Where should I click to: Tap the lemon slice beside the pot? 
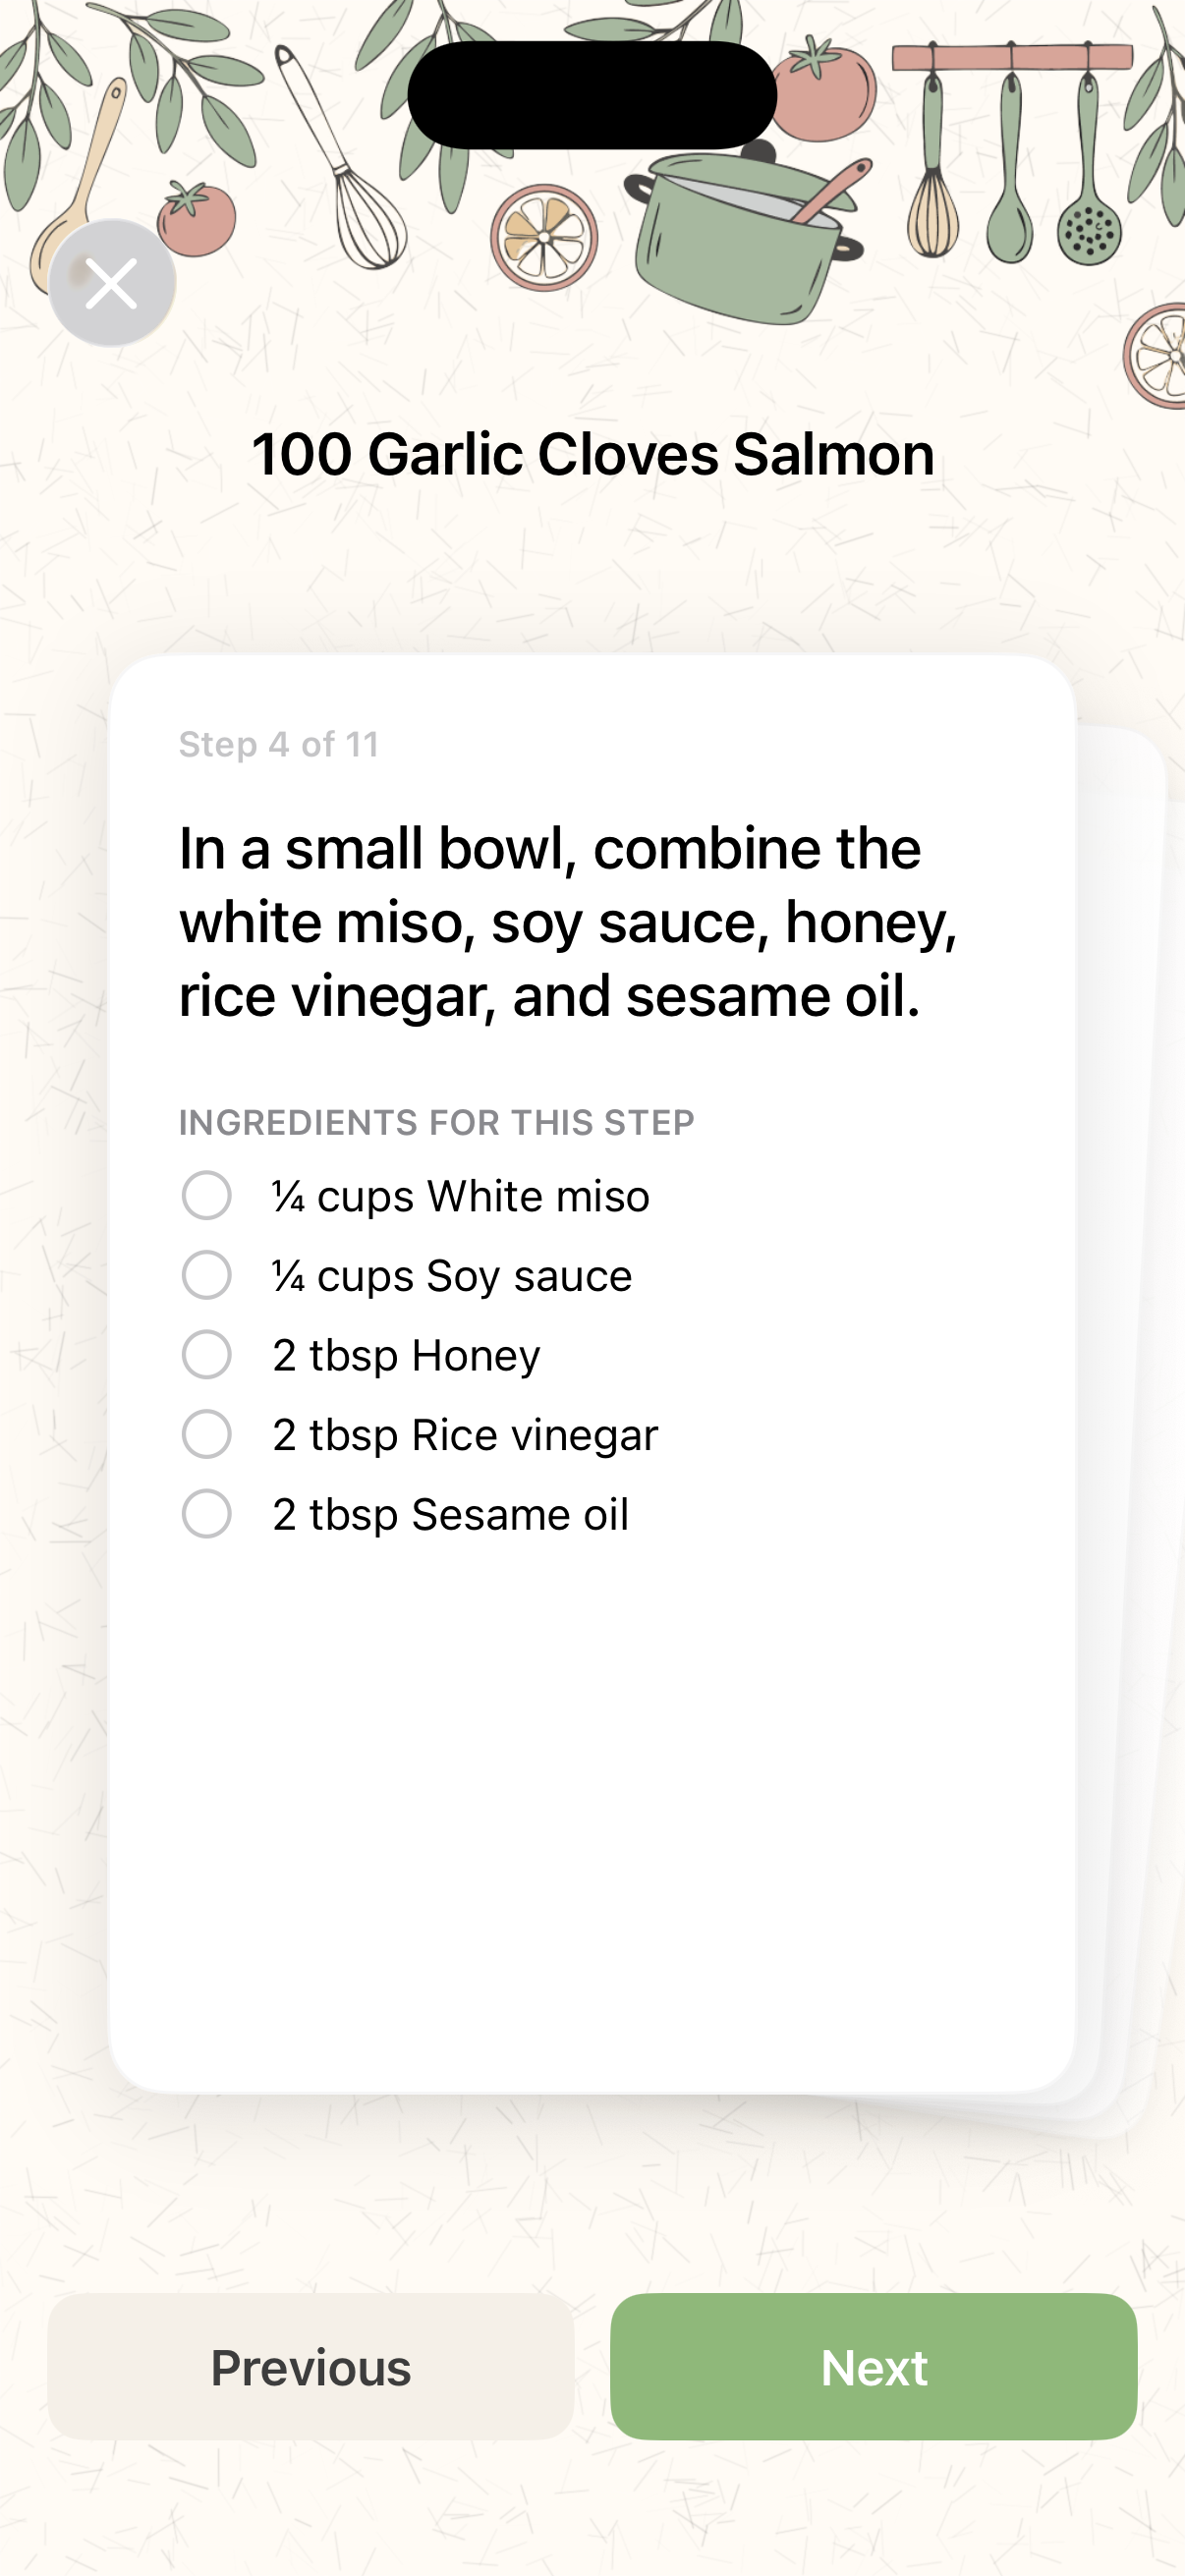[x=544, y=238]
